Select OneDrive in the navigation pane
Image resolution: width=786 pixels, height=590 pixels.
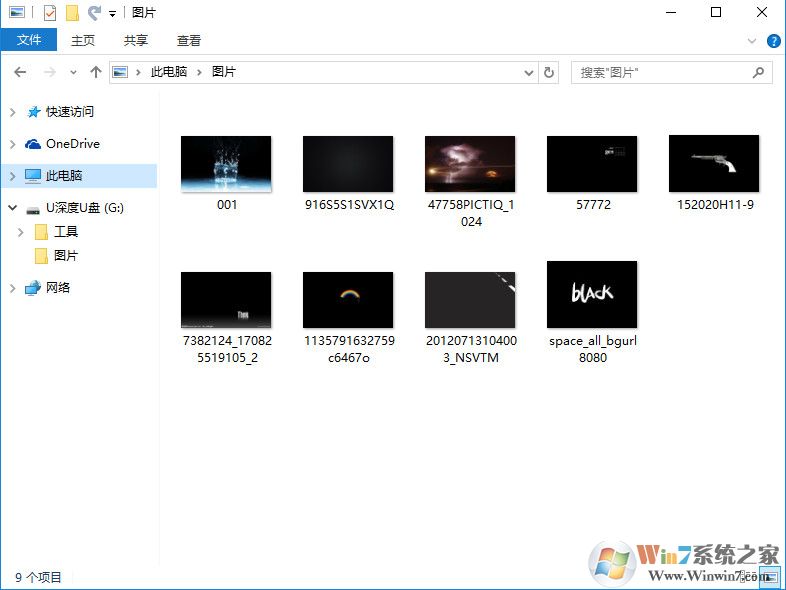(x=72, y=144)
